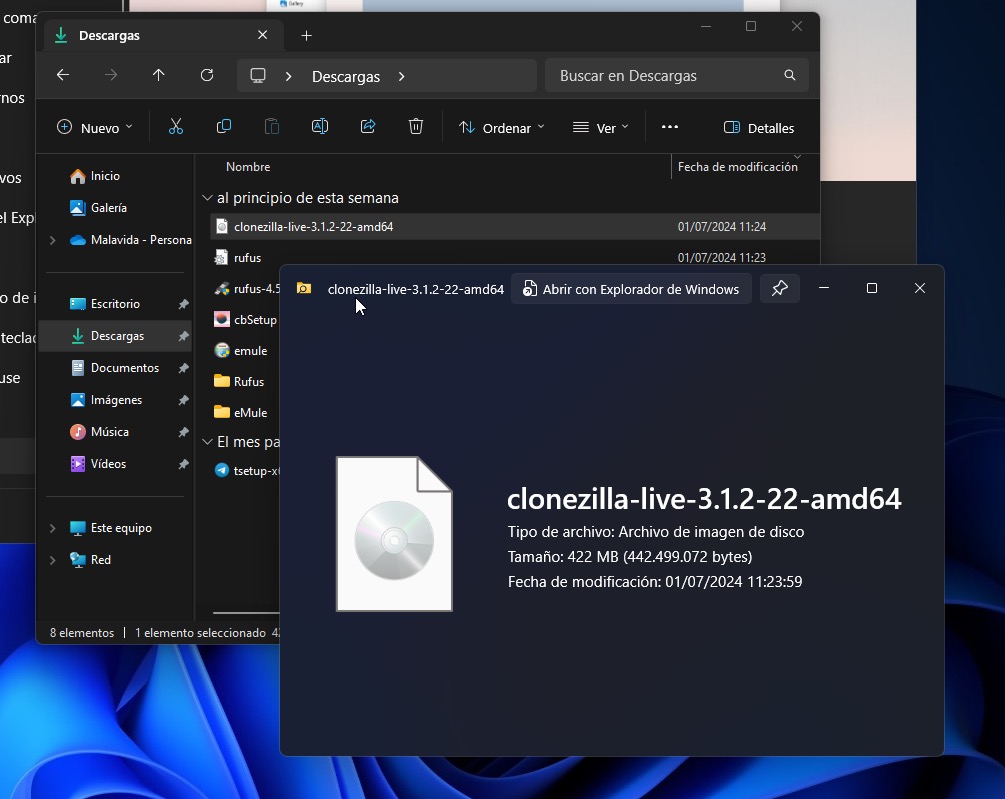Collapse 'al principio de esta semana' group

coord(207,198)
